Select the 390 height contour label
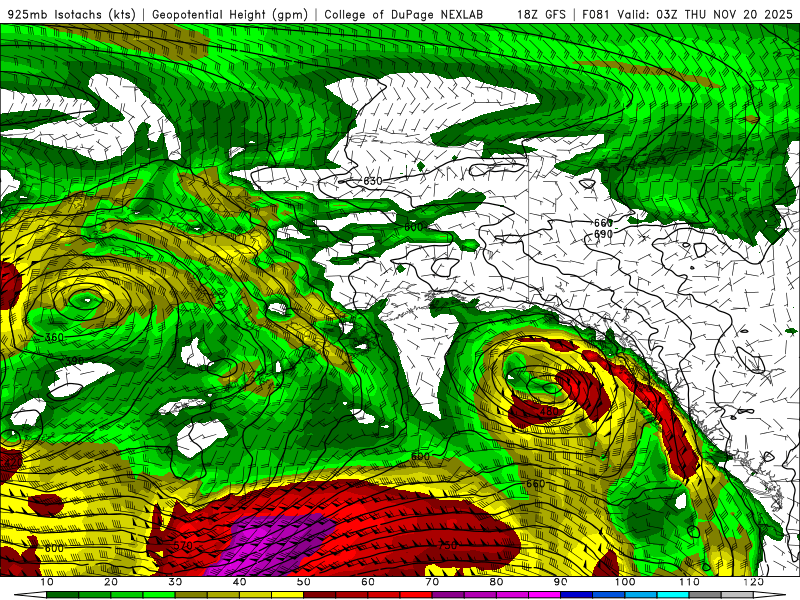The width and height of the screenshot is (800, 600). tap(74, 361)
